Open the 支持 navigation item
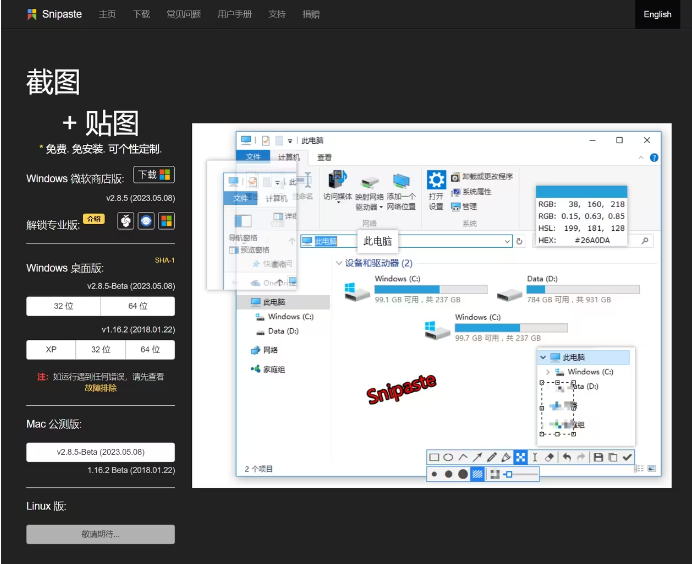This screenshot has width=692, height=564. click(x=277, y=14)
